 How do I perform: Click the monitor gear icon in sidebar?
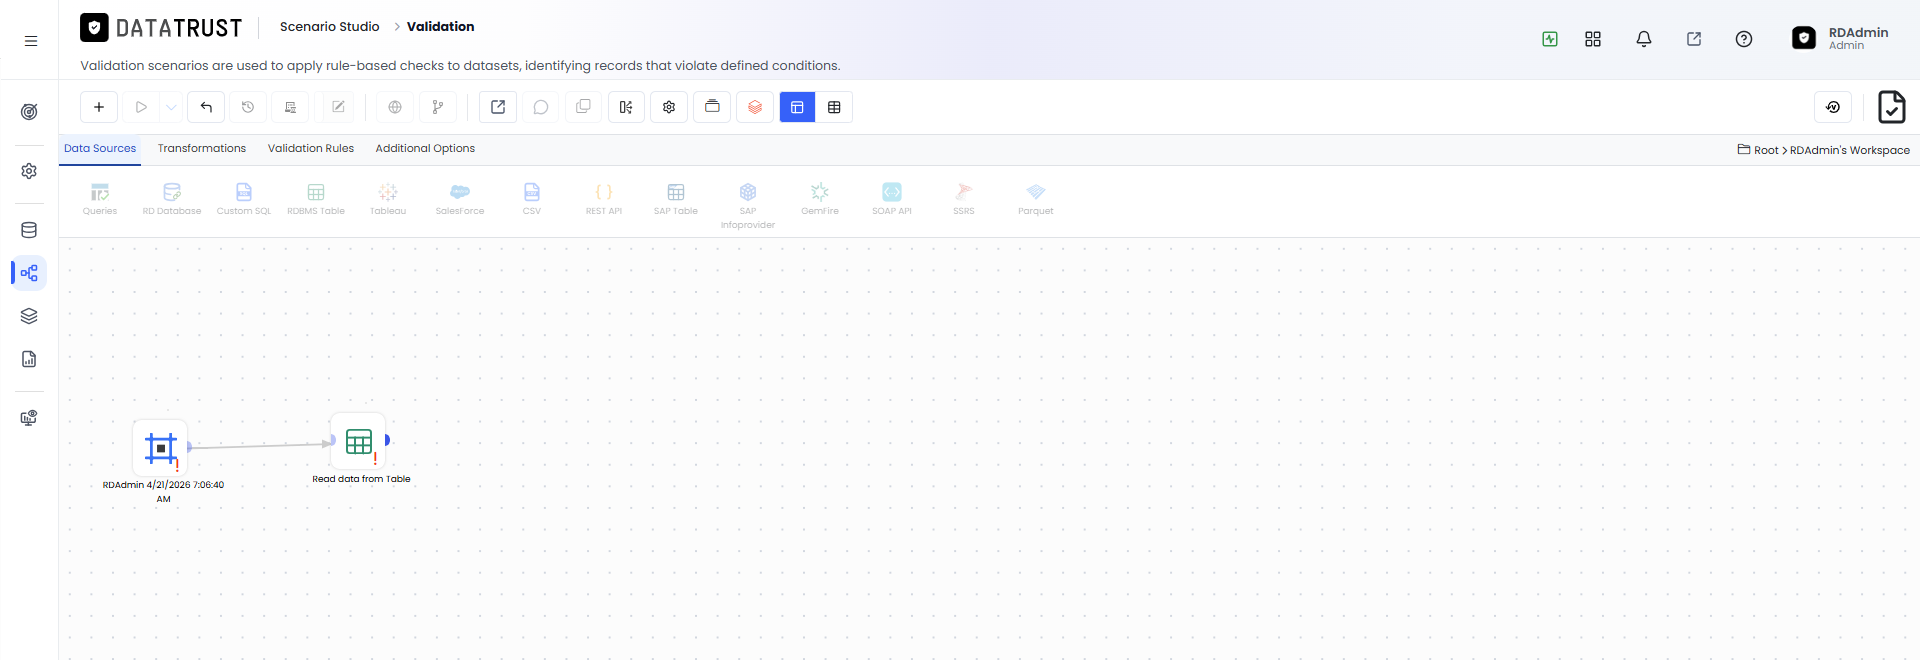(x=29, y=418)
